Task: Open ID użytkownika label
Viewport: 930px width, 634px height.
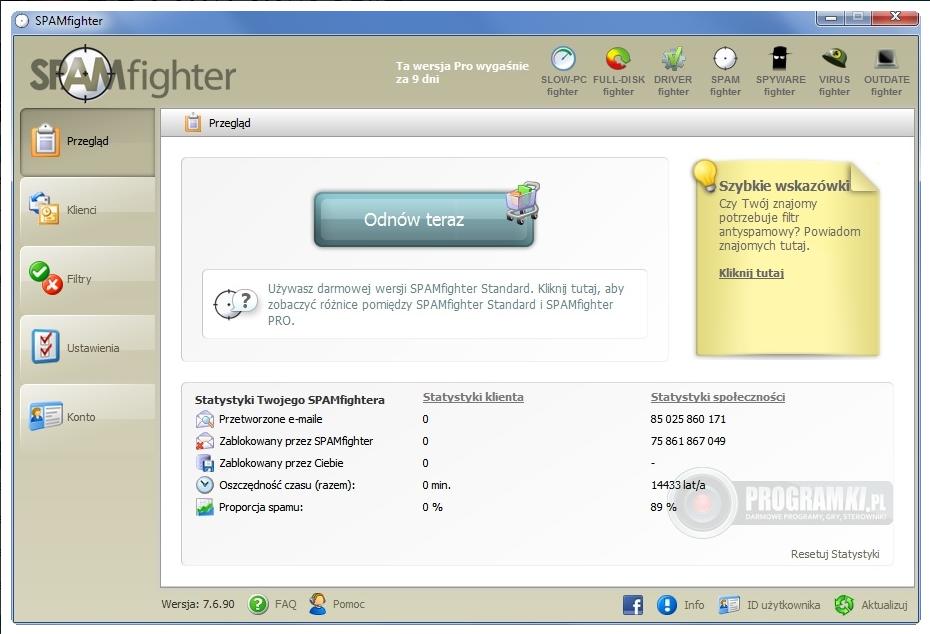Action: pos(784,605)
